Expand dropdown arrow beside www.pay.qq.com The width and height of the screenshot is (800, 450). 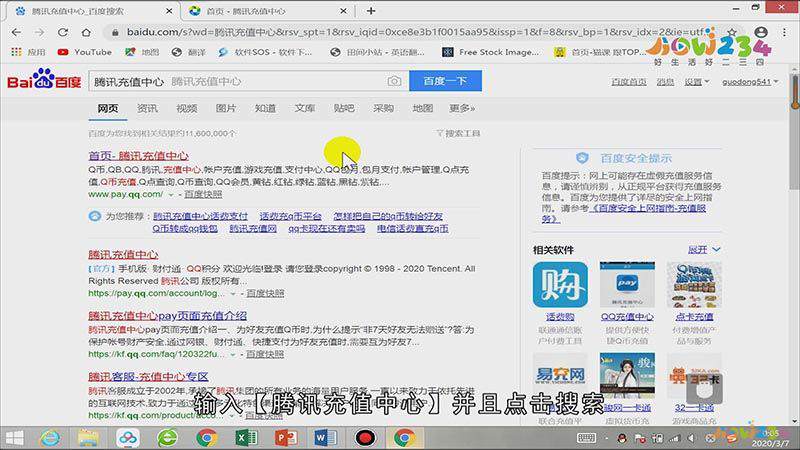pyautogui.click(x=171, y=195)
